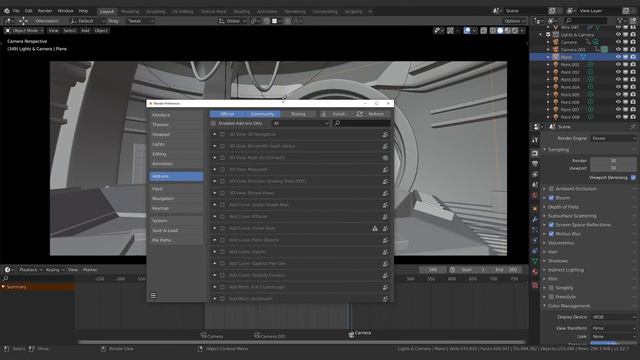Switch to the Sculpting workspace tab
The height and width of the screenshot is (360, 640).
[x=156, y=11]
